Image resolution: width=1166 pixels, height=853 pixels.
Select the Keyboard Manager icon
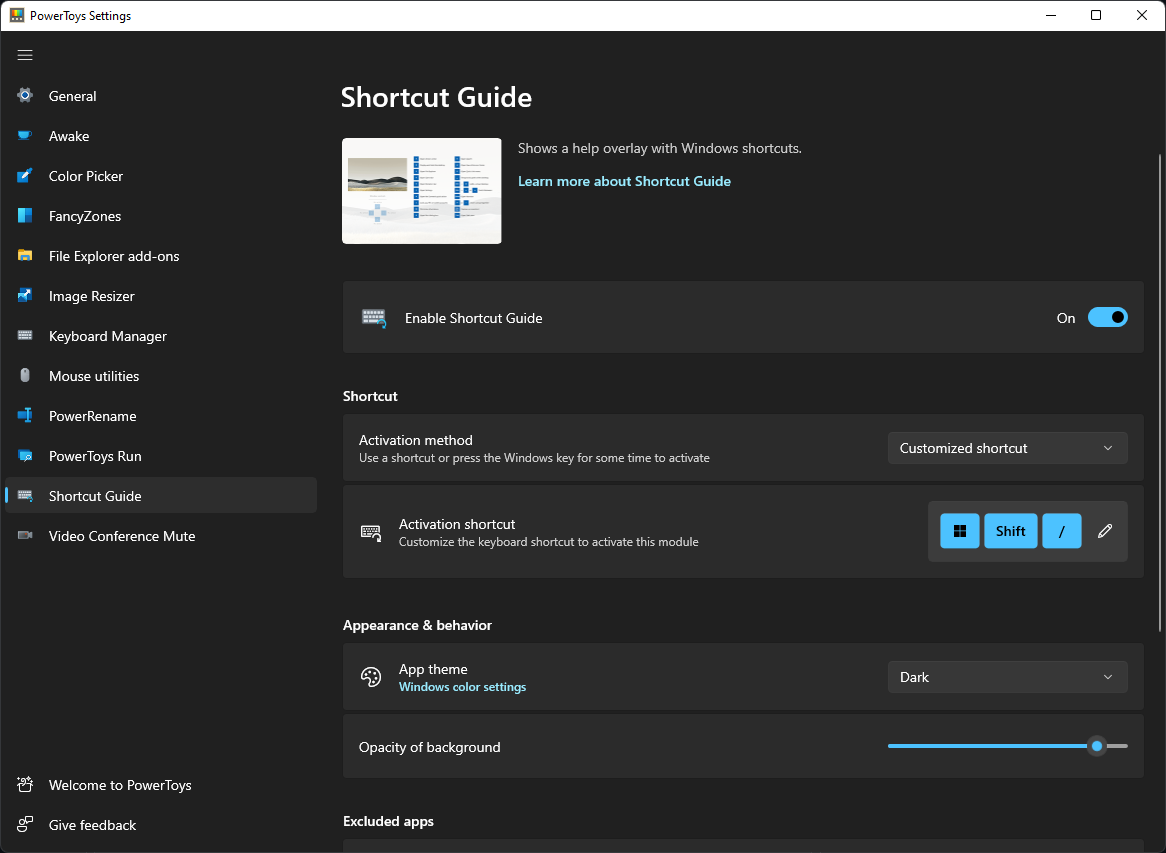point(24,336)
